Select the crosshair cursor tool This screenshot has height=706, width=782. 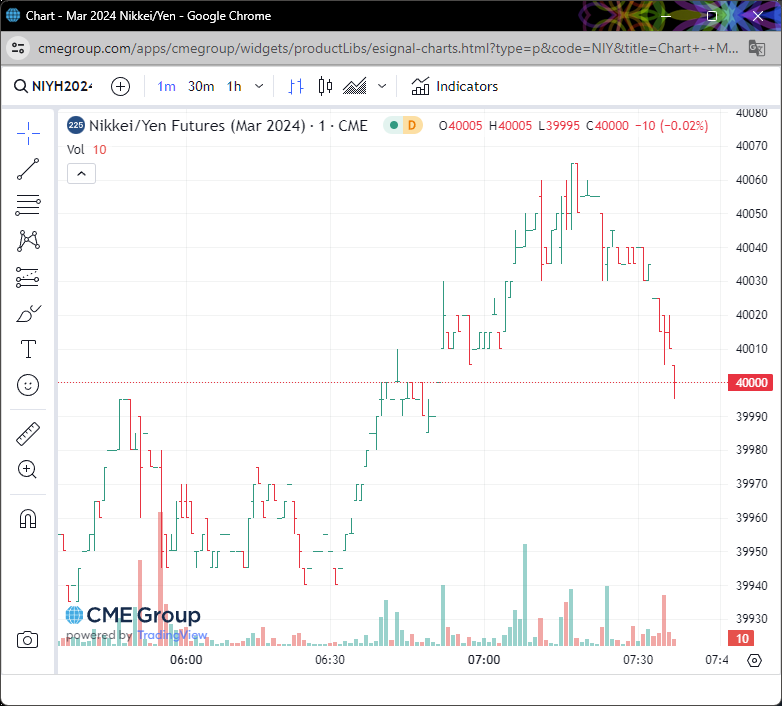click(x=28, y=133)
